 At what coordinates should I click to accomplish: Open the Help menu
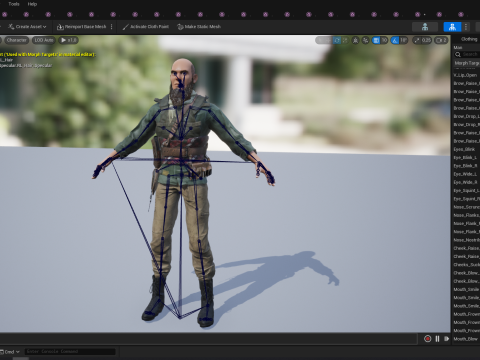click(x=32, y=4)
